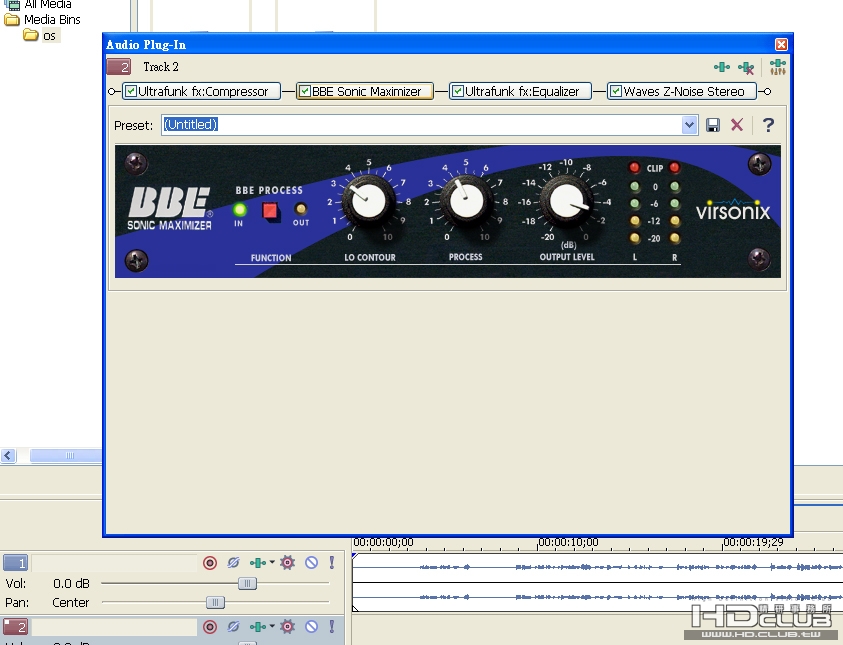Delete the preset with the red X icon
The height and width of the screenshot is (645, 843).
coord(737,125)
